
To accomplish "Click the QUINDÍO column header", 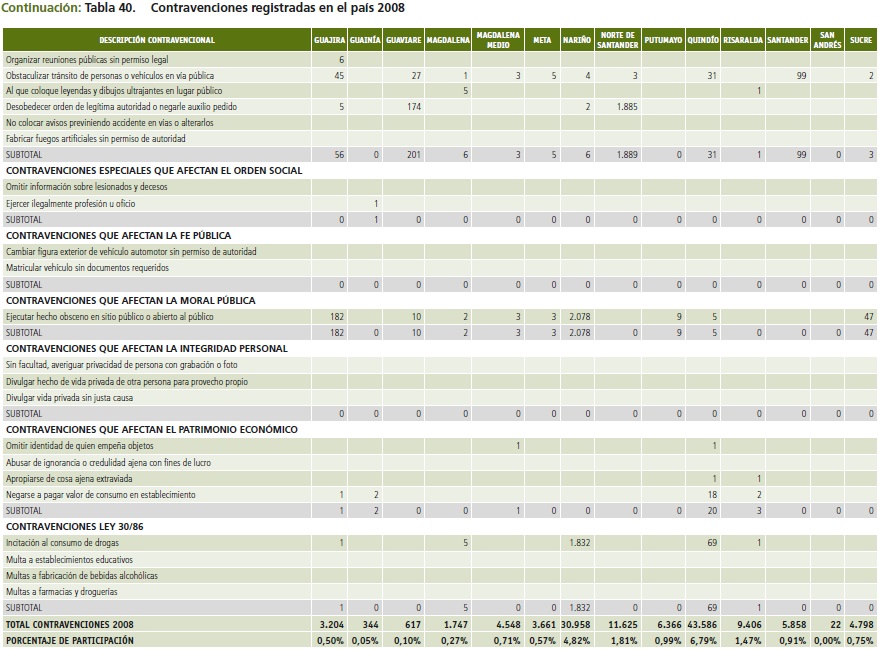I will tap(702, 40).
